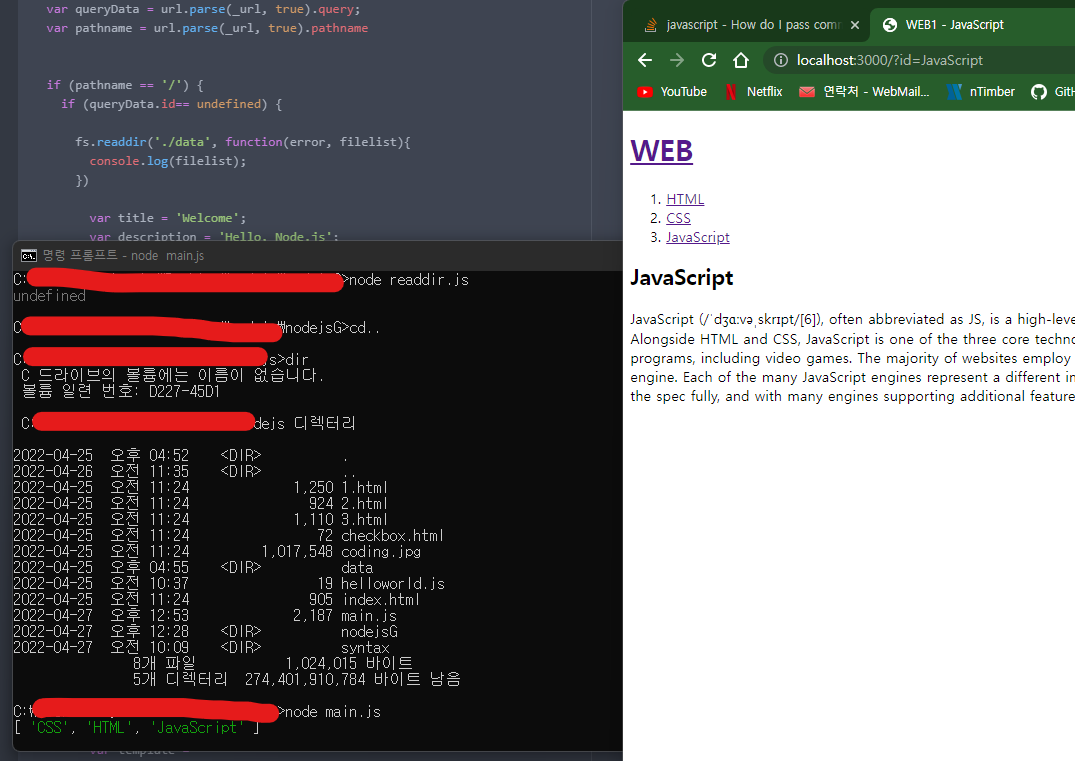Click the volume serial 'D227-45D1' text

(x=184, y=392)
